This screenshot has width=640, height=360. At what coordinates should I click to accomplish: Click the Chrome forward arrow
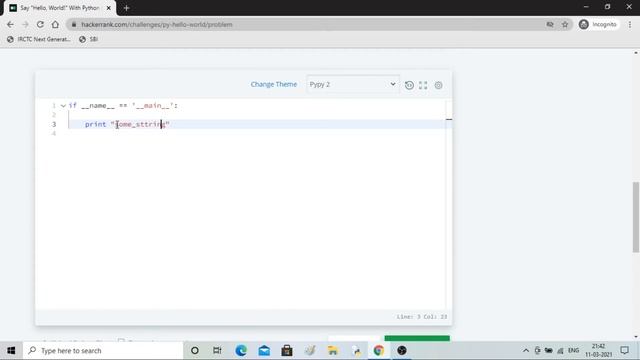tap(25, 24)
